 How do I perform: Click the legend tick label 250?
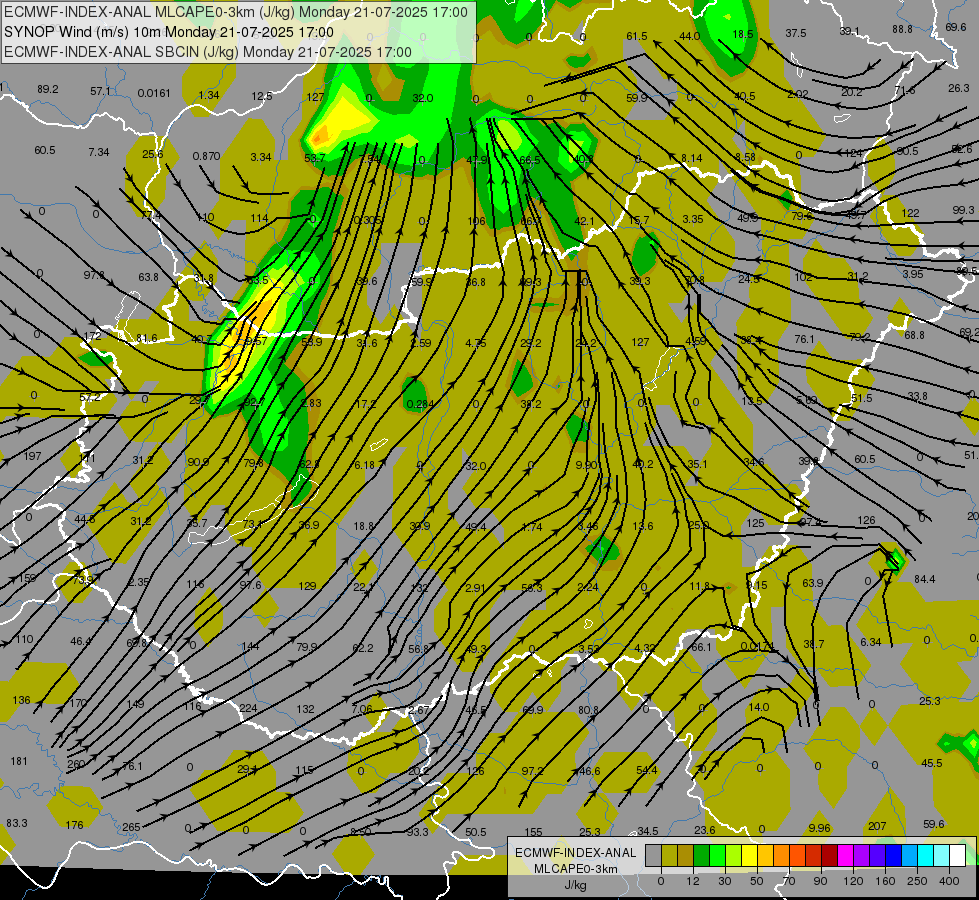point(917,881)
